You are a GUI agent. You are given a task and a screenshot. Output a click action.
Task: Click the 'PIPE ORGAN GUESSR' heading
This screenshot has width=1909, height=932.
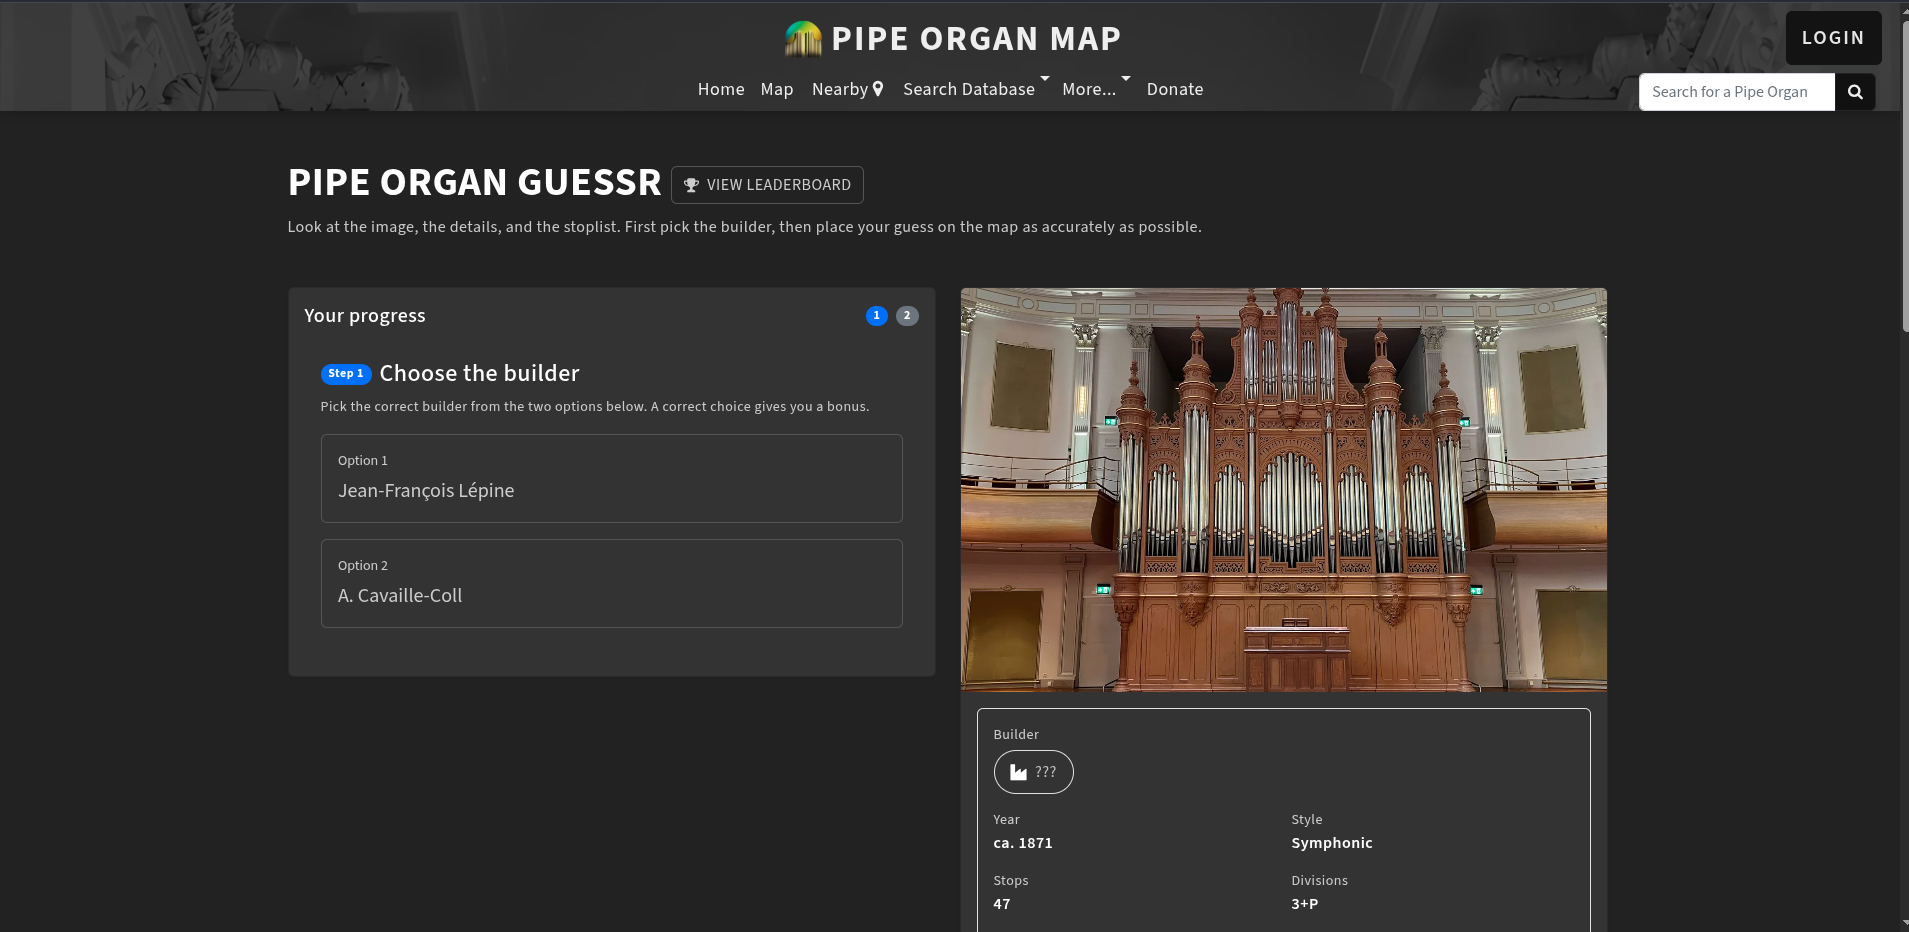pyautogui.click(x=474, y=183)
